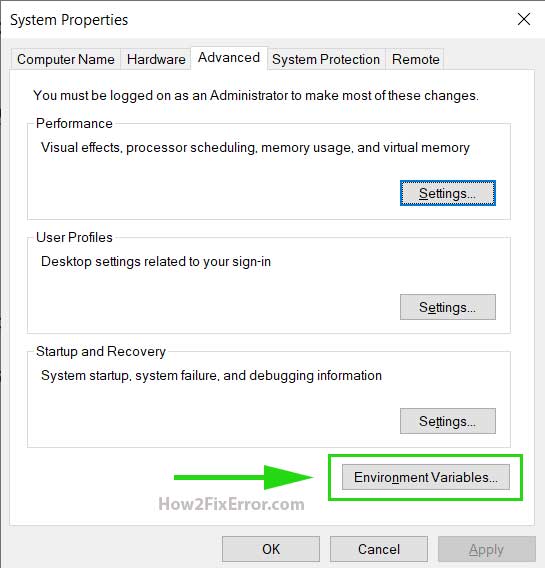Click the Administrator logon notice text
The height and width of the screenshot is (568, 545).
256,96
